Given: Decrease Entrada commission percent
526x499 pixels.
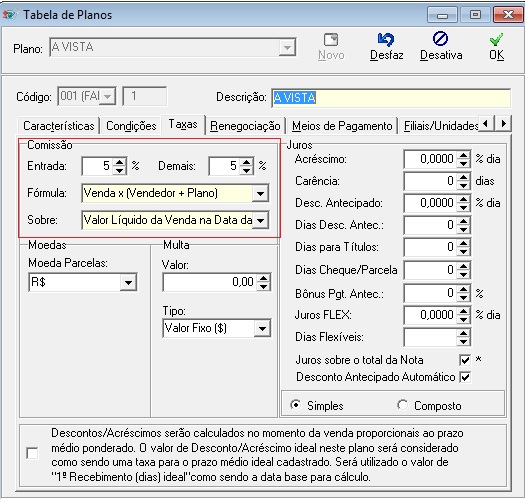Looking at the screenshot, I should coord(120,170).
